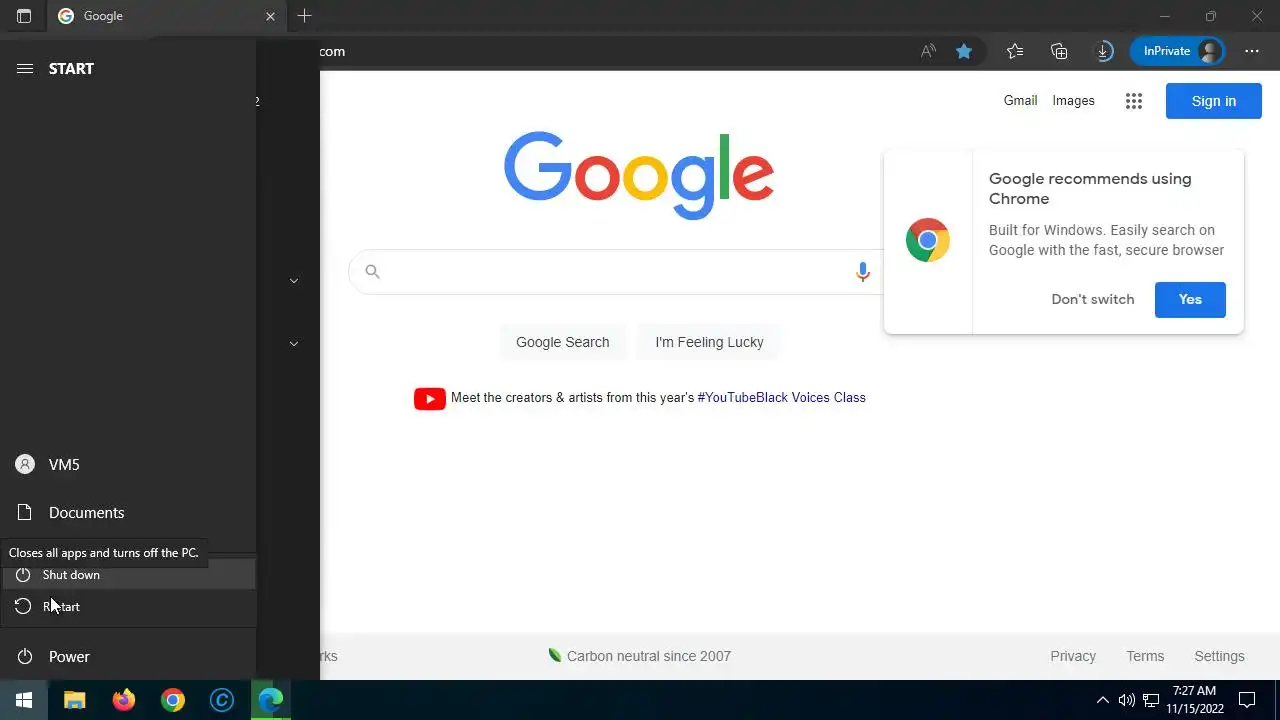1280x720 pixels.
Task: Switch to Microsoft Edge taskbar icon
Action: pyautogui.click(x=271, y=700)
